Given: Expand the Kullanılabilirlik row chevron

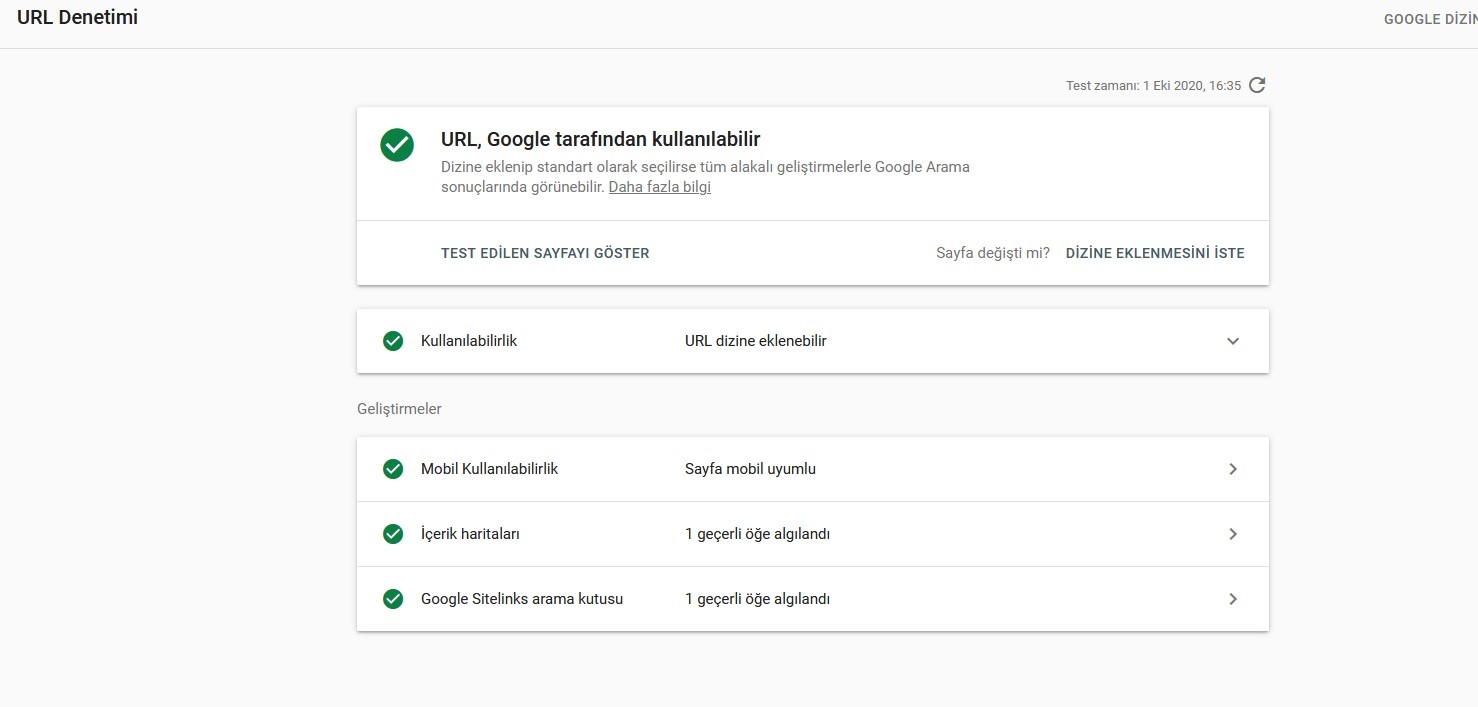Looking at the screenshot, I should pyautogui.click(x=1233, y=341).
